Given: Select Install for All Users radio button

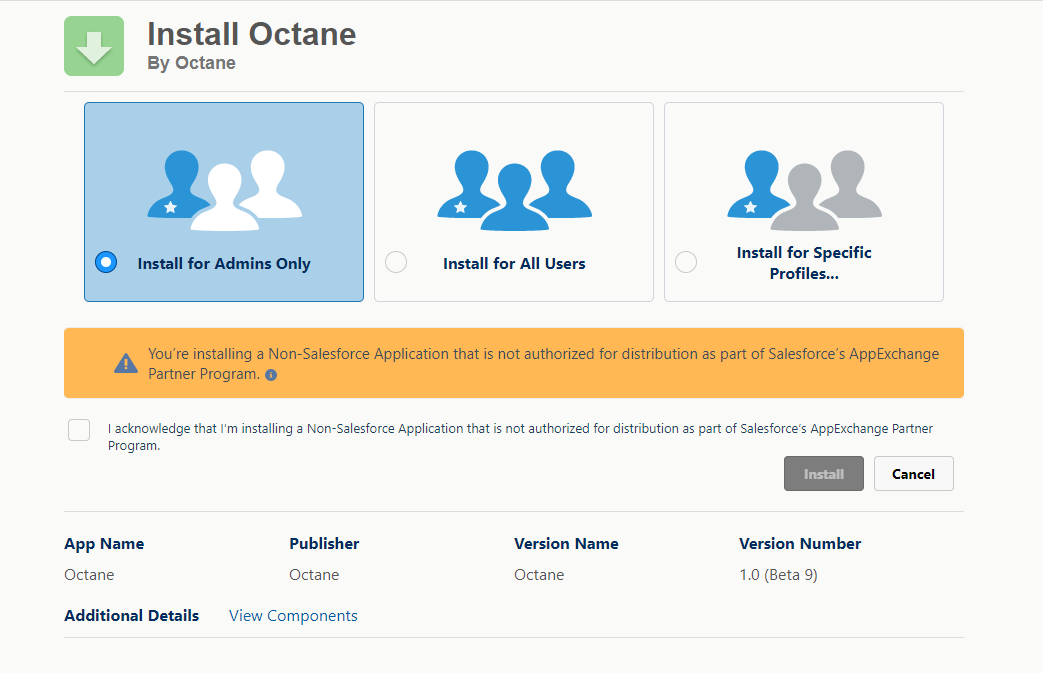Looking at the screenshot, I should coord(396,262).
